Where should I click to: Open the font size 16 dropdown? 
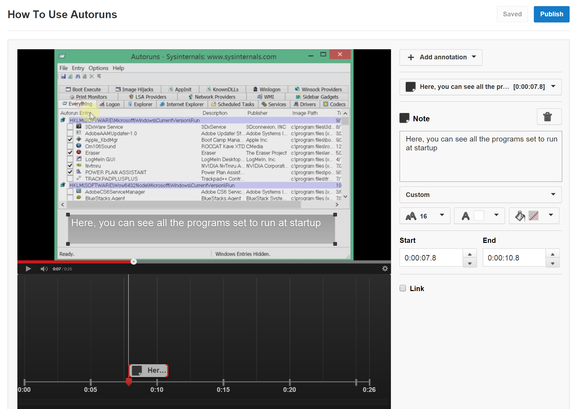pos(425,216)
